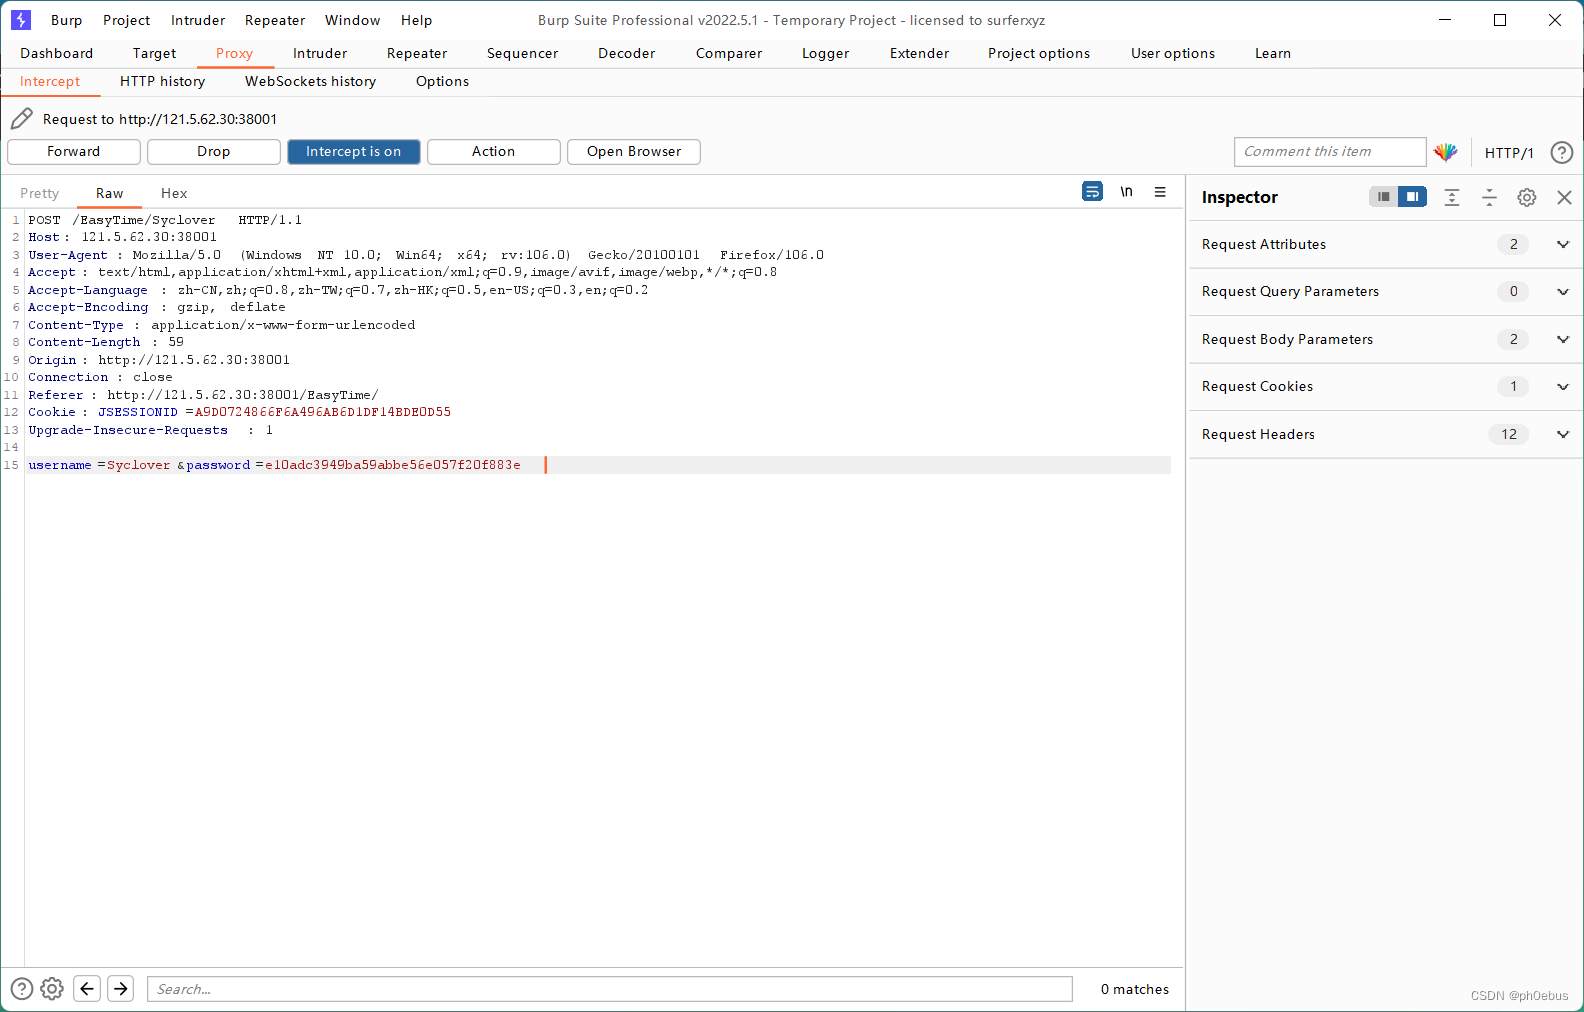Open Proxy Options sub-tab

[x=443, y=81]
